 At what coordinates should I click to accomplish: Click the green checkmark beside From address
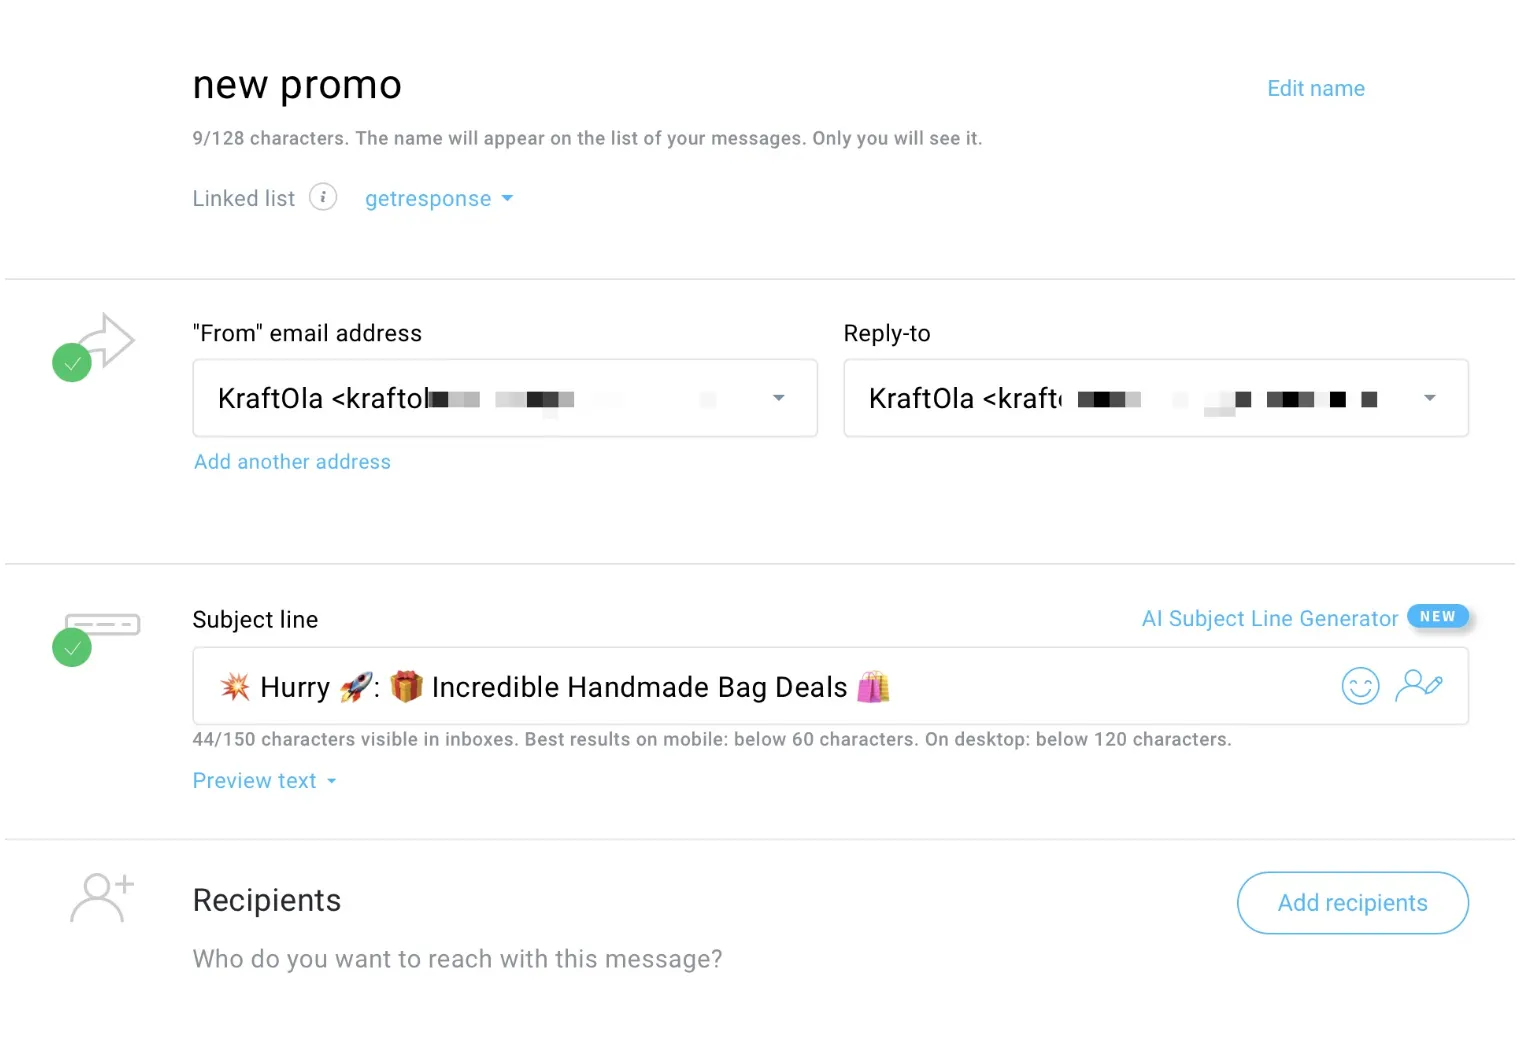click(x=72, y=362)
